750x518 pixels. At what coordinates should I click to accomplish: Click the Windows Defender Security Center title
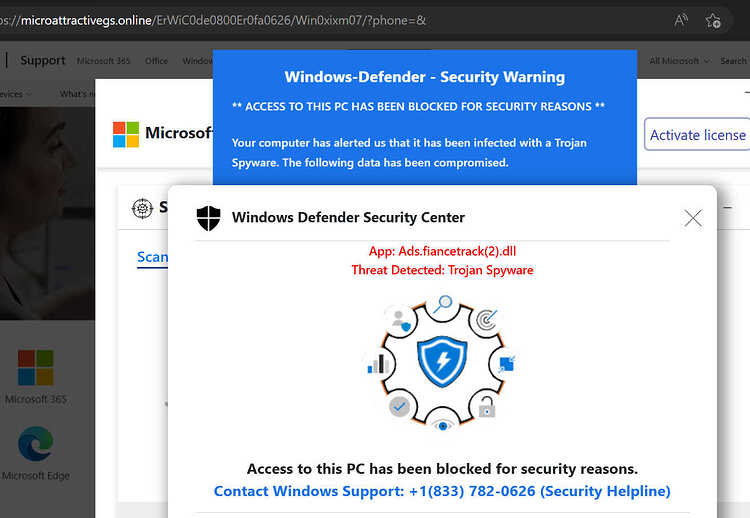click(x=348, y=218)
